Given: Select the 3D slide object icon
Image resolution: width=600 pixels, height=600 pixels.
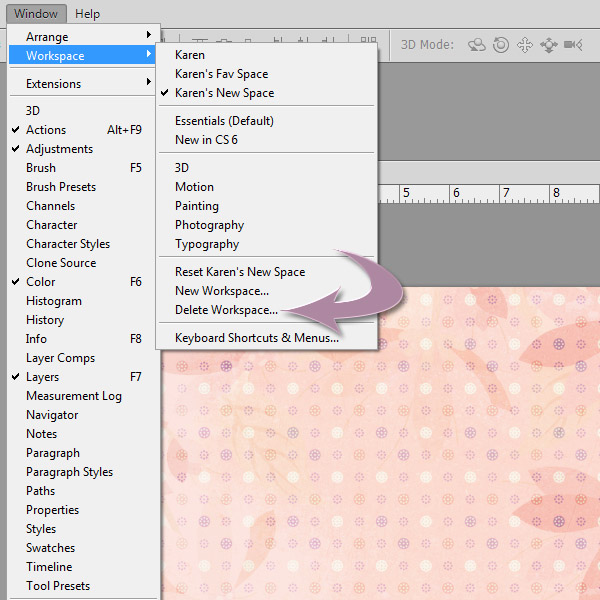Looking at the screenshot, I should click(549, 45).
